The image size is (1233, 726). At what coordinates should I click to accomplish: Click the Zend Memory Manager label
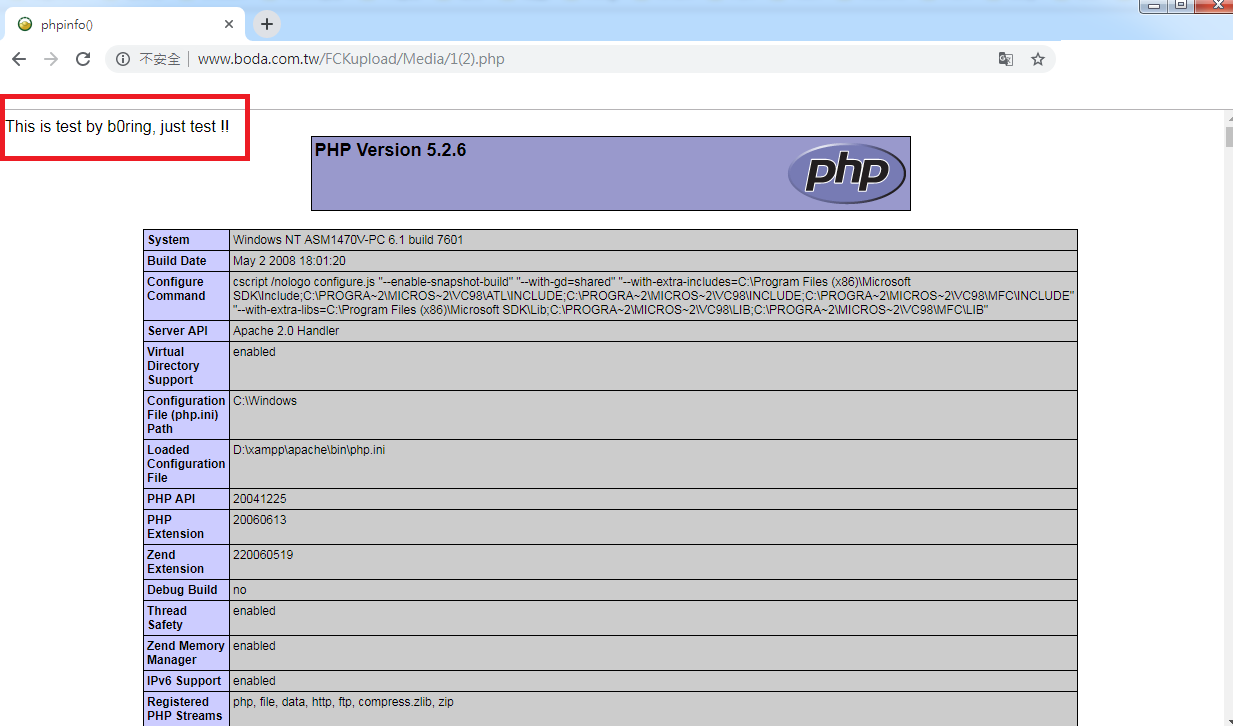coord(186,653)
